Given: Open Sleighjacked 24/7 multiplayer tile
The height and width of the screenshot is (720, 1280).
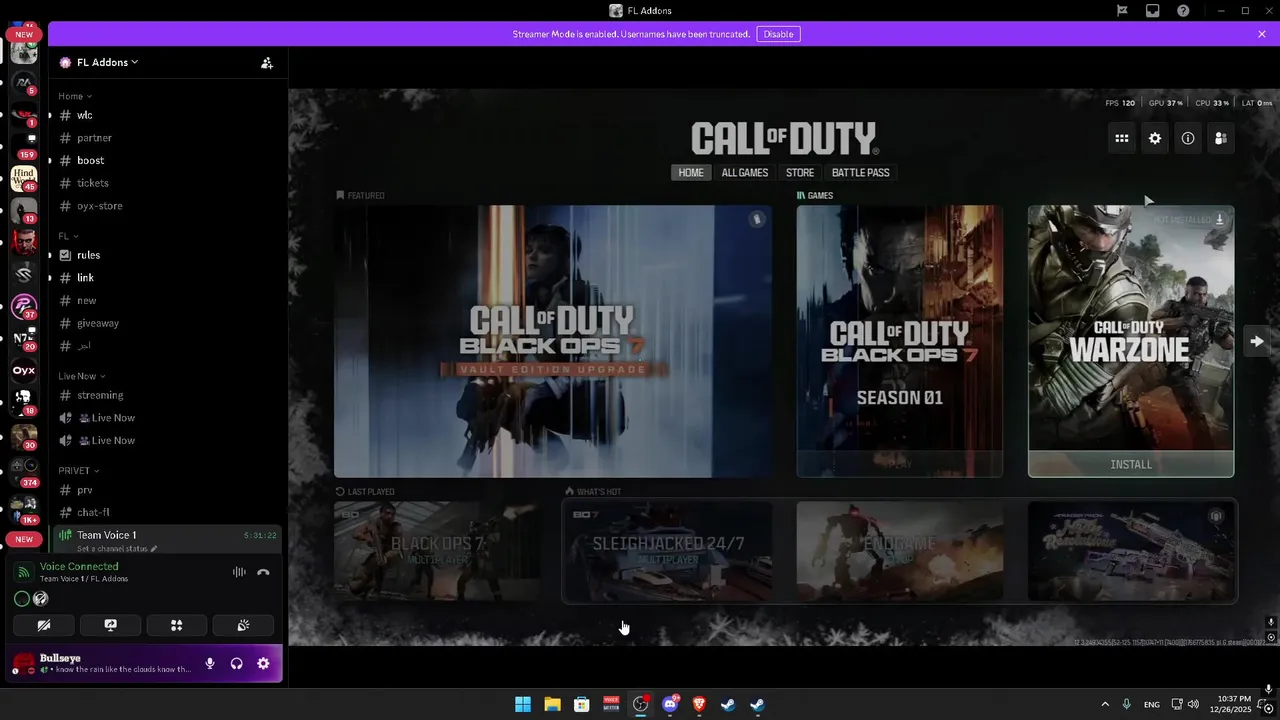Looking at the screenshot, I should [x=668, y=551].
